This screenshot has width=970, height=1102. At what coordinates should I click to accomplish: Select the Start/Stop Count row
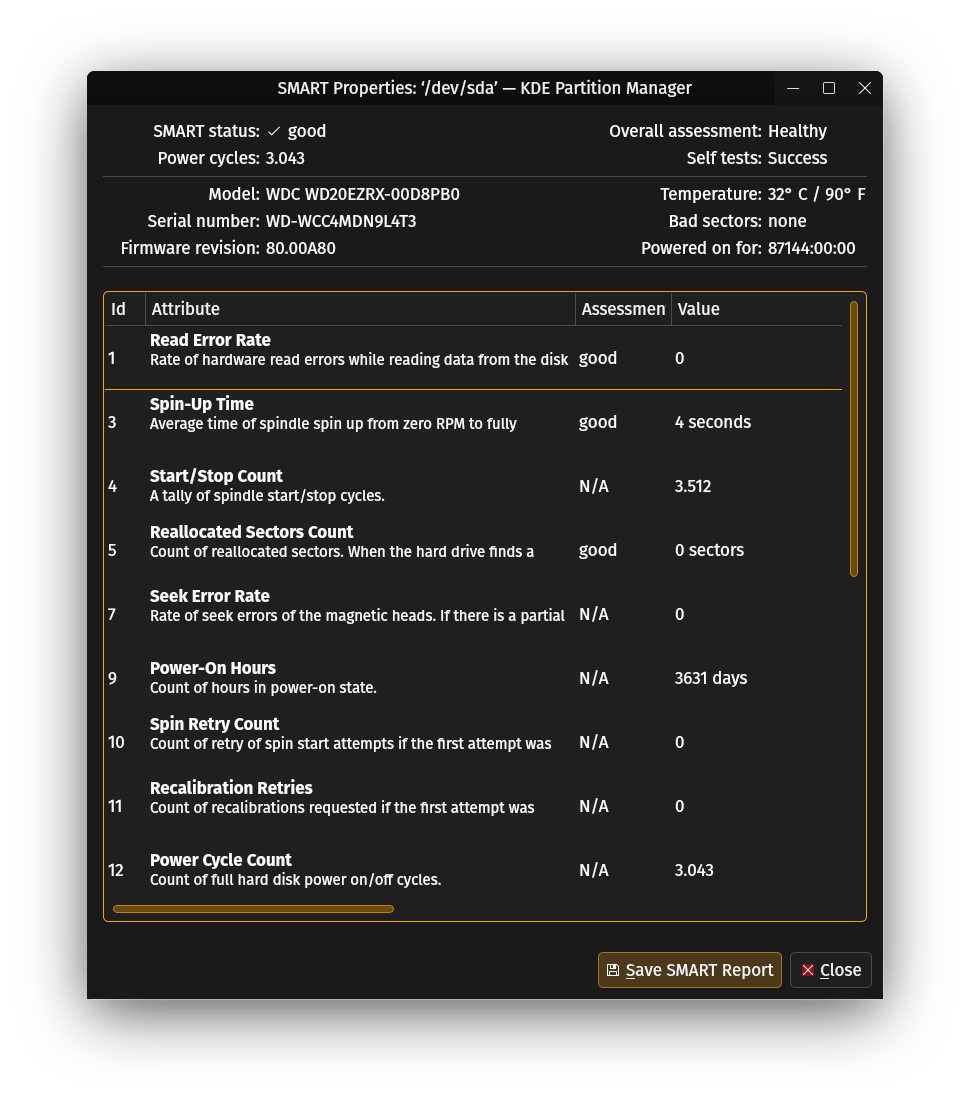(x=473, y=486)
